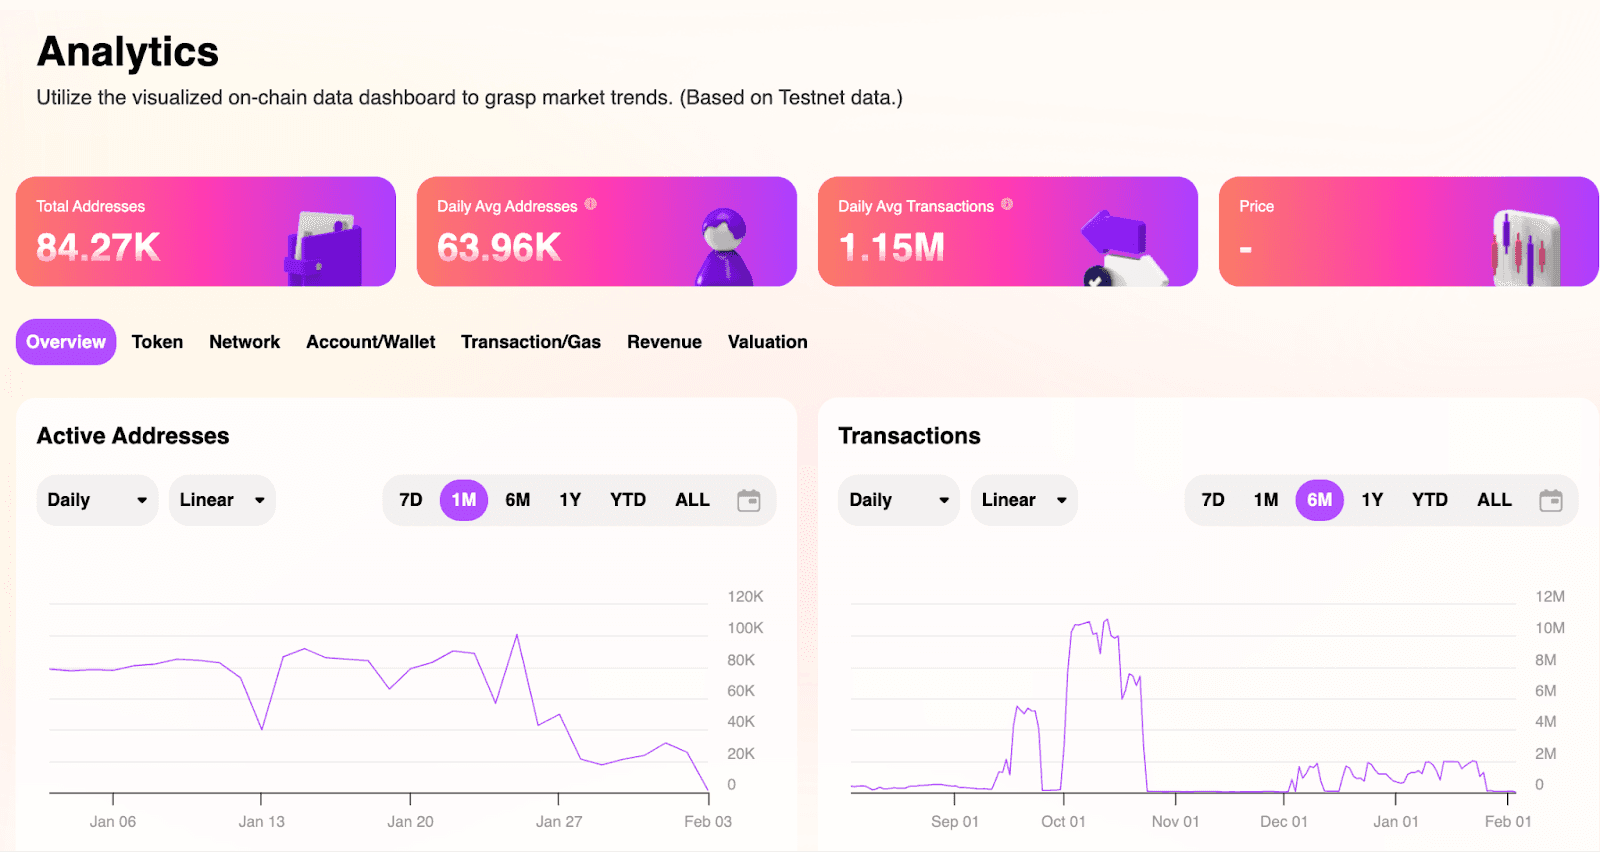Screen dimensions: 1600x852
Task: Select YTD range for Transactions chart
Action: click(x=1430, y=500)
